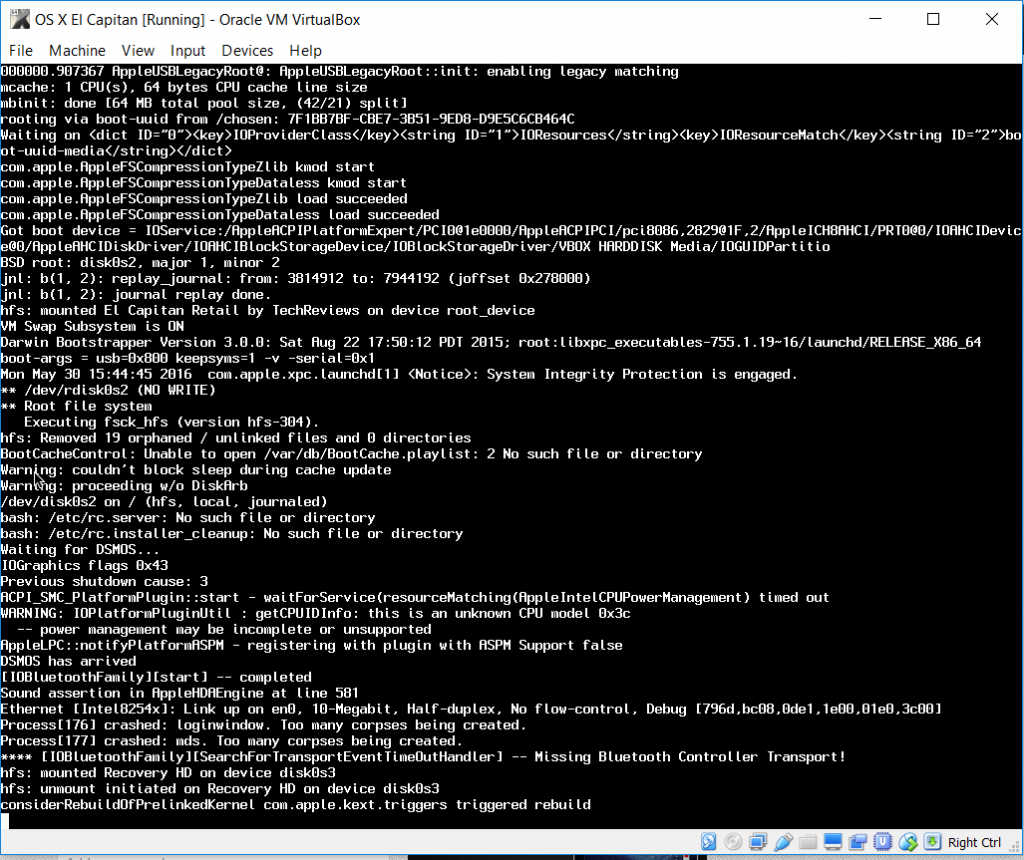
Task: Open the Input menu
Action: [x=187, y=50]
